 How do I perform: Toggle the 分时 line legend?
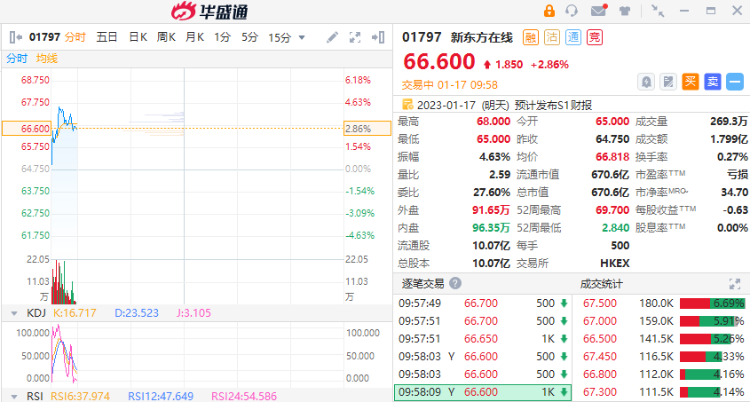click(17, 58)
